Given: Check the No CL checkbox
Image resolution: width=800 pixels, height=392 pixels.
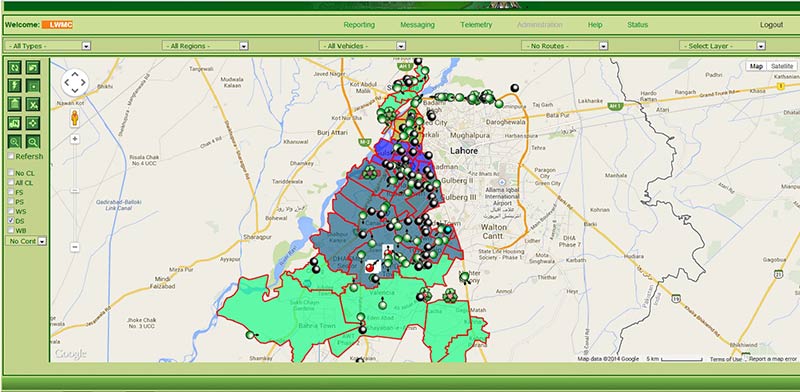Looking at the screenshot, I should [x=11, y=173].
